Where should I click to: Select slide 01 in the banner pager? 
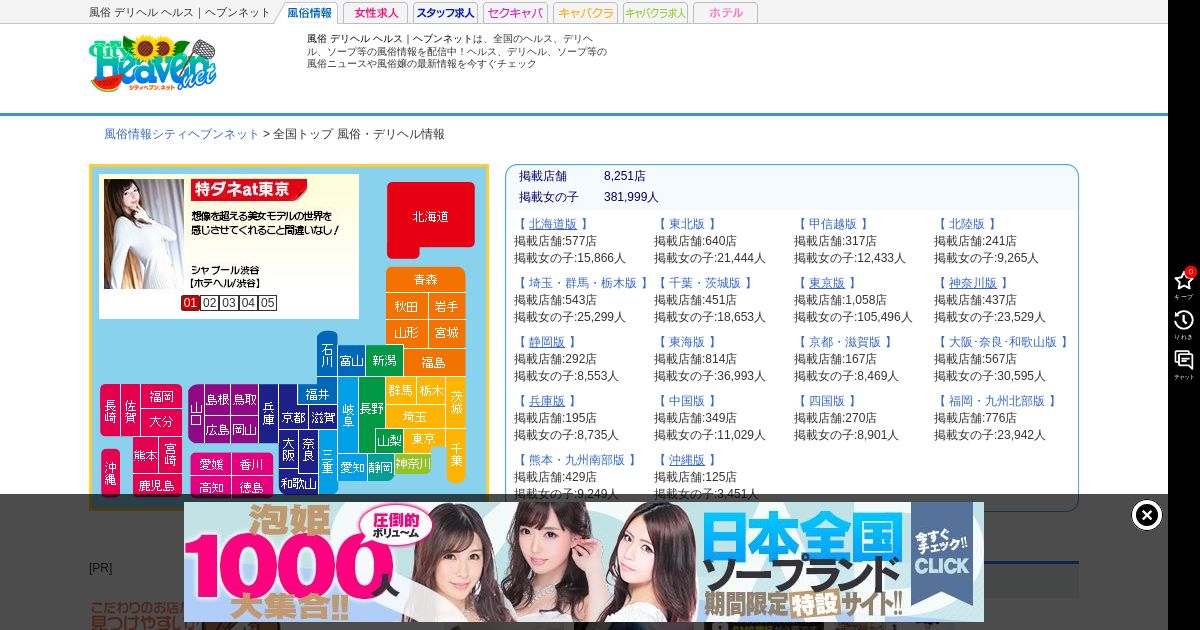pos(190,303)
